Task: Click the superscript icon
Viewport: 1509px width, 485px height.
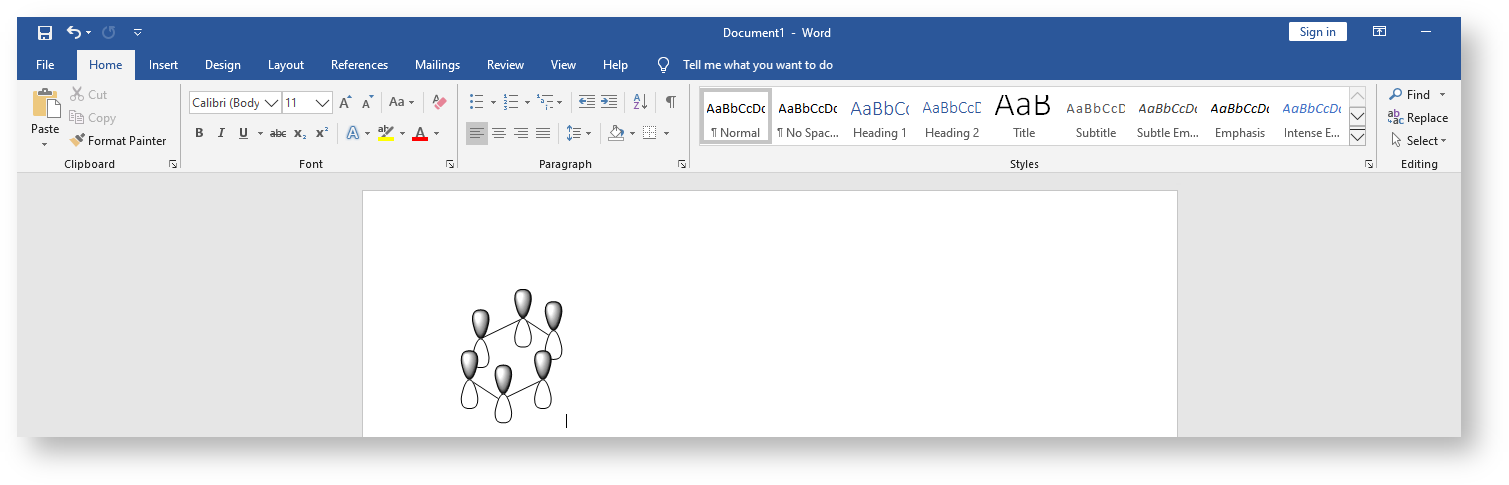Action: [x=322, y=133]
